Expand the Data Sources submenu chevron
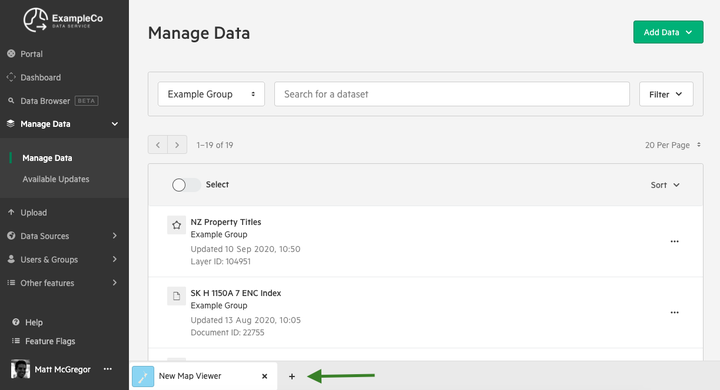Screen dimensions: 720x390 pyautogui.click(x=115, y=236)
